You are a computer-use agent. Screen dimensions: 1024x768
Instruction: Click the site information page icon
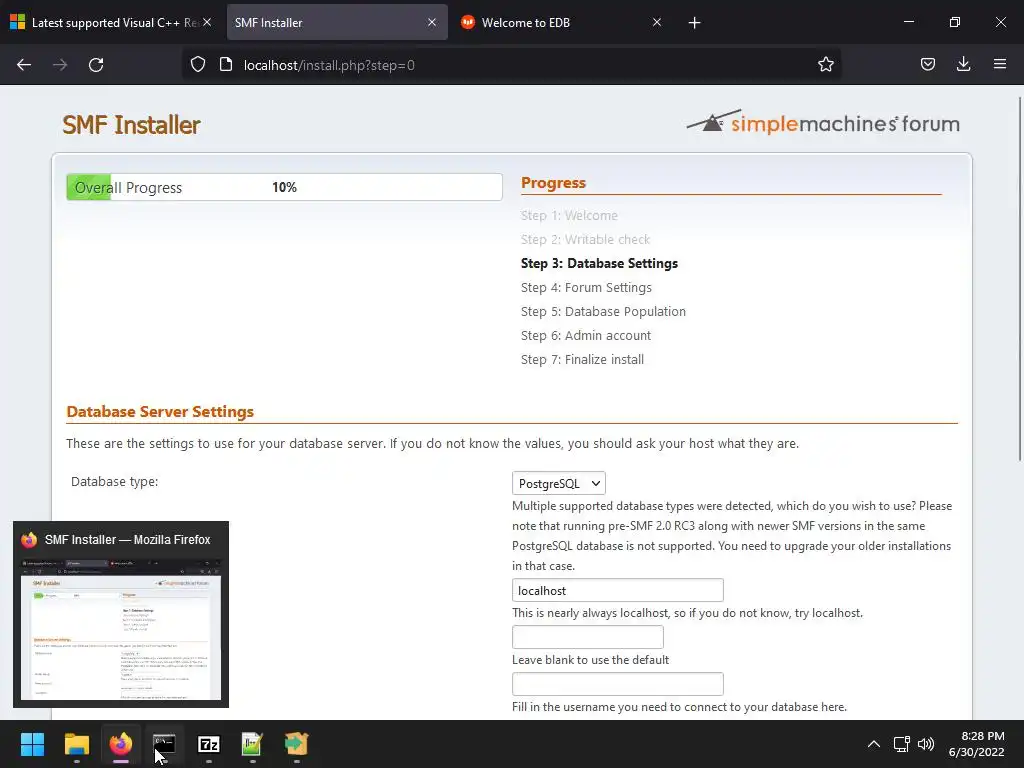[x=226, y=65]
